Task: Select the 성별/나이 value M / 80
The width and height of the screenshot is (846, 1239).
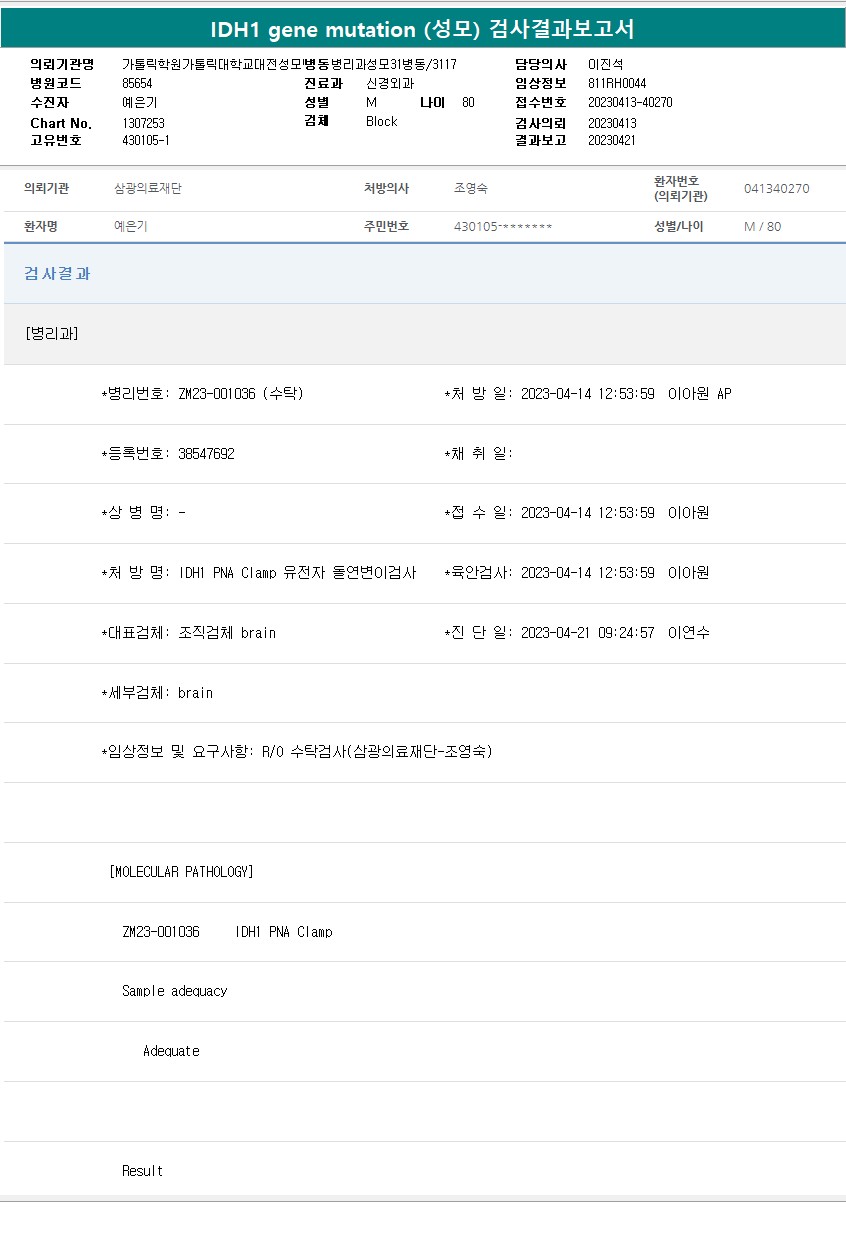Action: [763, 227]
